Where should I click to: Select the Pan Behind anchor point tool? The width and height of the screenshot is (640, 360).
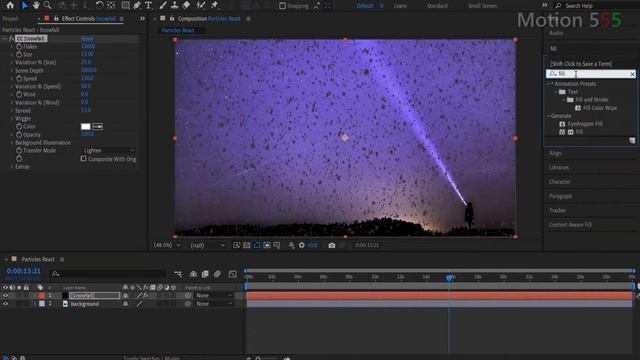pyautogui.click(x=111, y=5)
